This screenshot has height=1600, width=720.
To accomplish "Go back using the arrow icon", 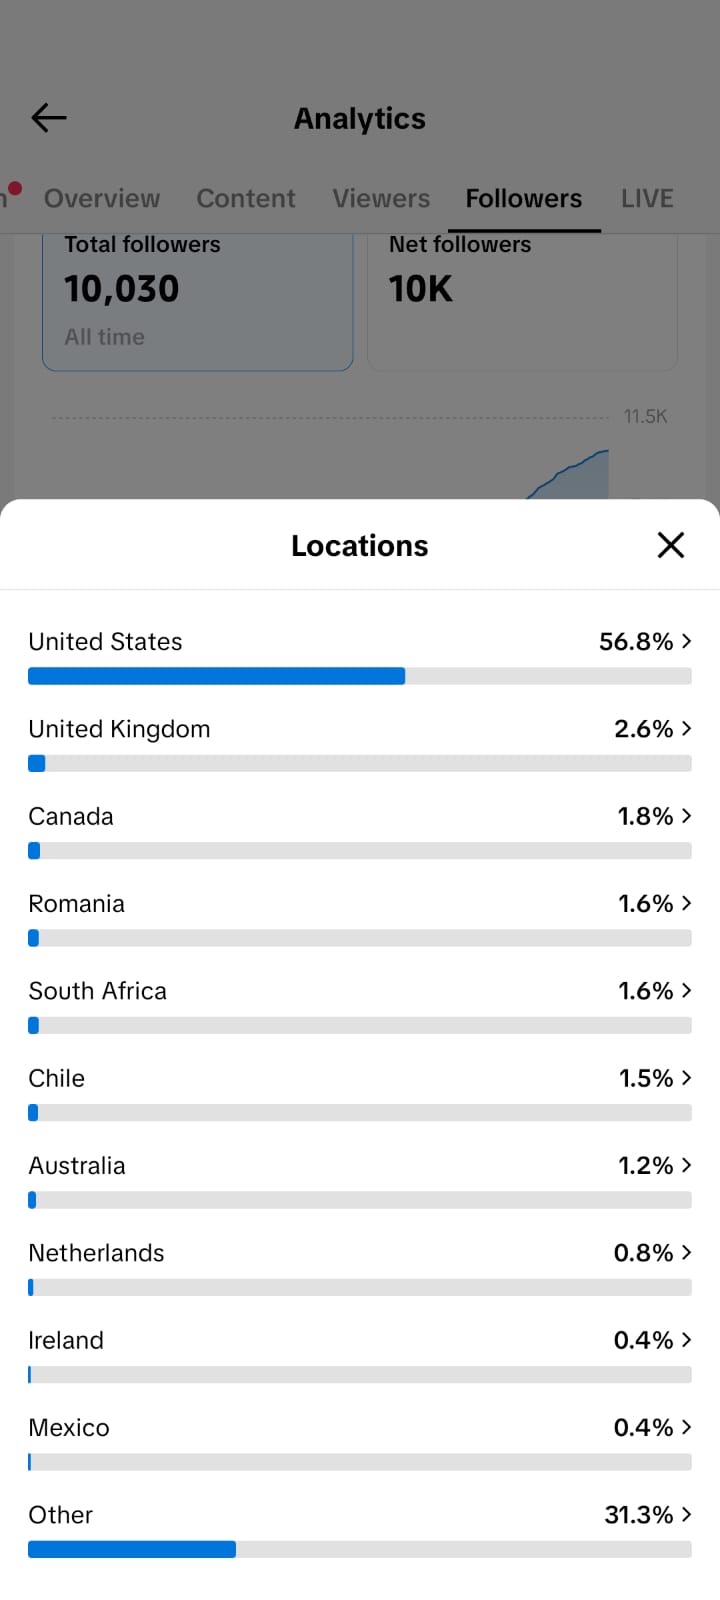I will (49, 118).
